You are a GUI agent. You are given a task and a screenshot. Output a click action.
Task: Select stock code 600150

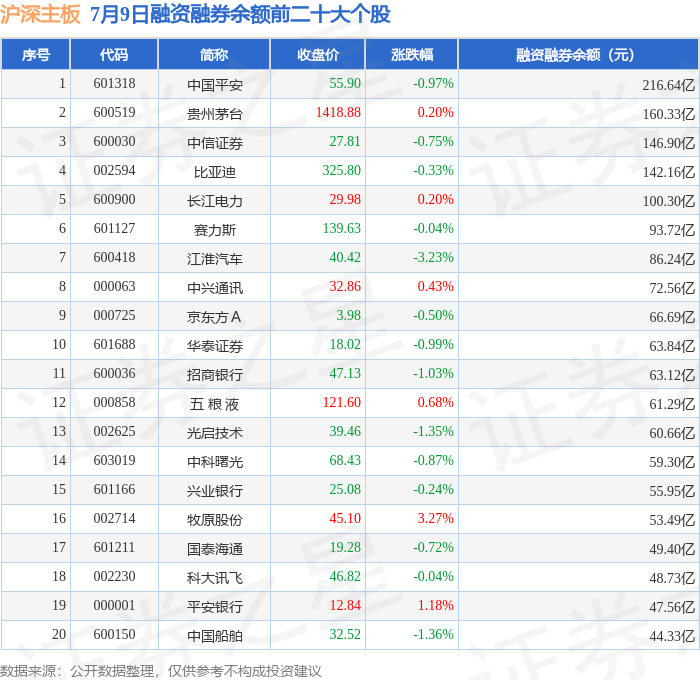click(114, 635)
